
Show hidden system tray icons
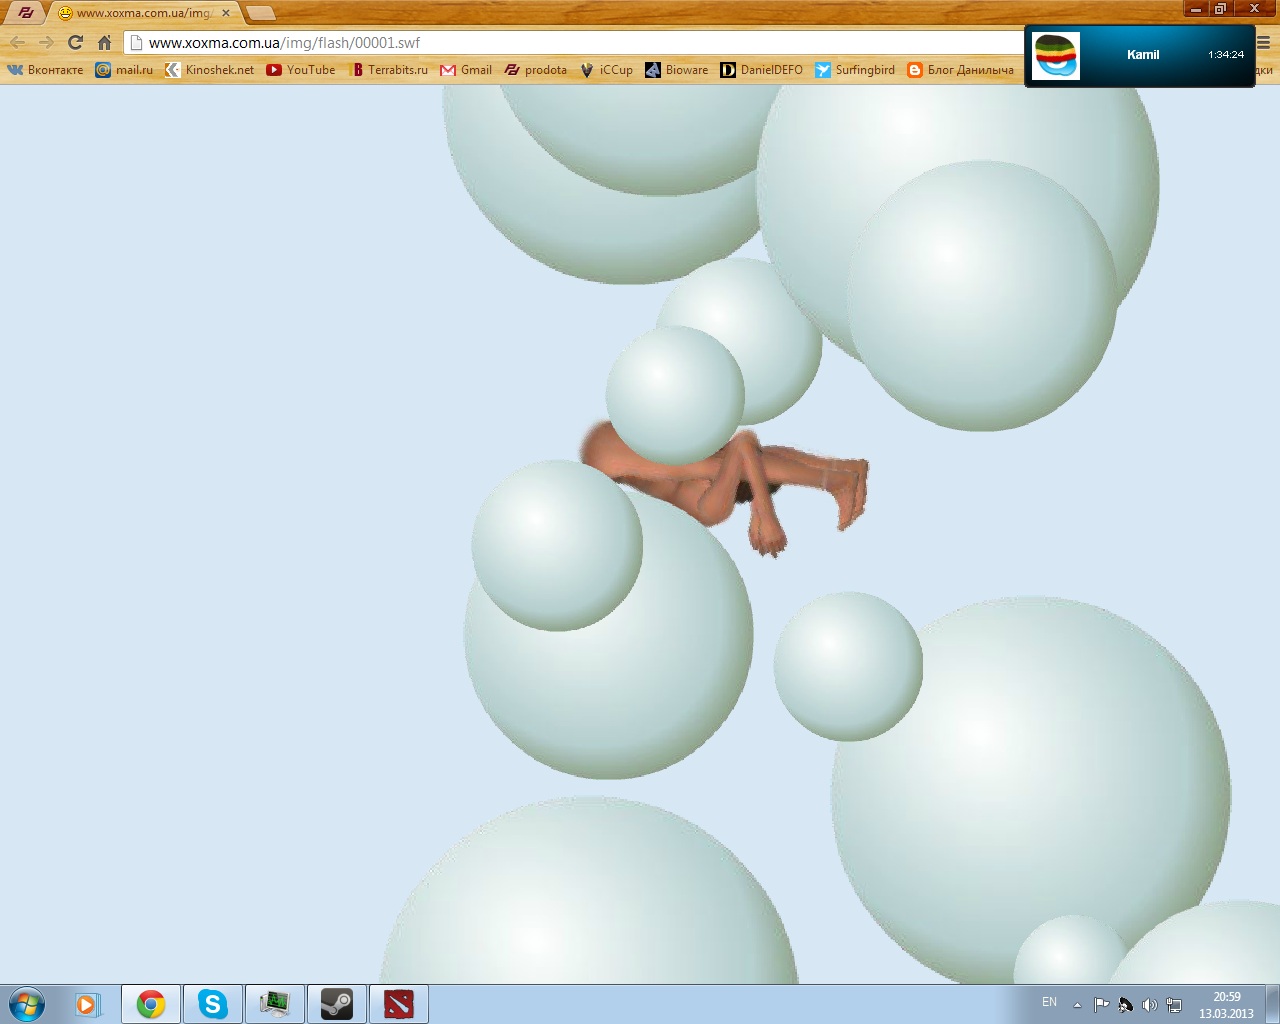pyautogui.click(x=1077, y=1005)
